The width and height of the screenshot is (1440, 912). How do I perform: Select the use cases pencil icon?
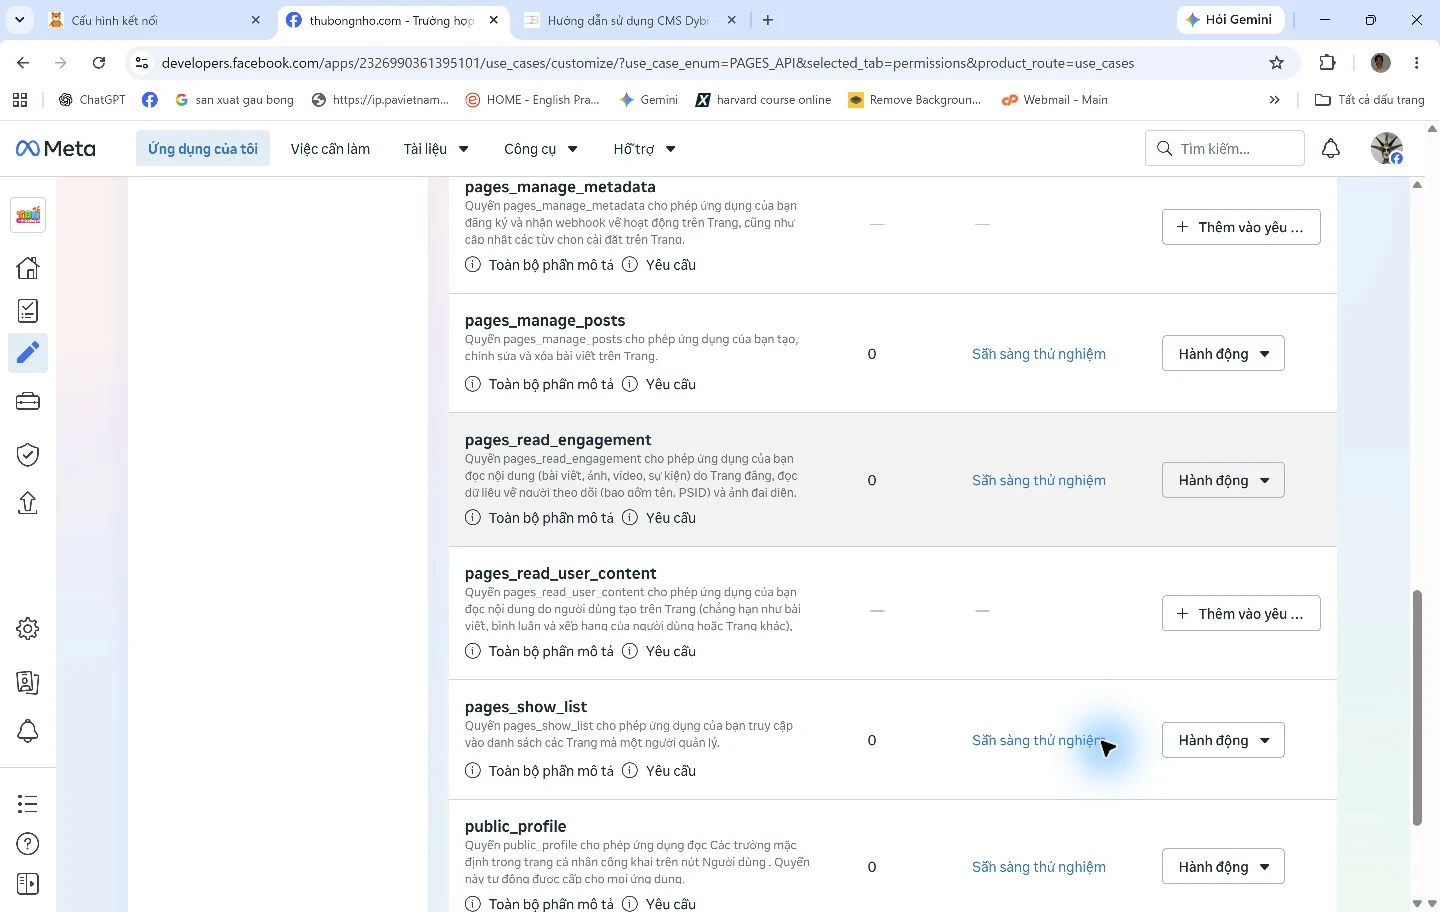coord(28,353)
